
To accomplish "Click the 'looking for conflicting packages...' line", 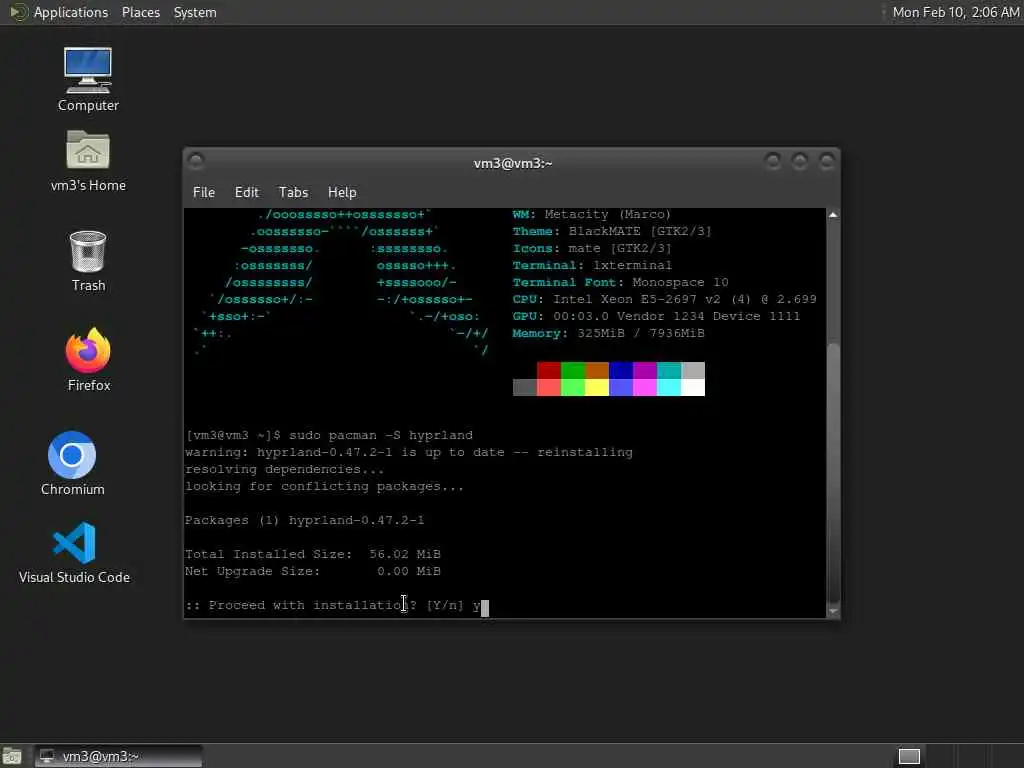I will [325, 487].
